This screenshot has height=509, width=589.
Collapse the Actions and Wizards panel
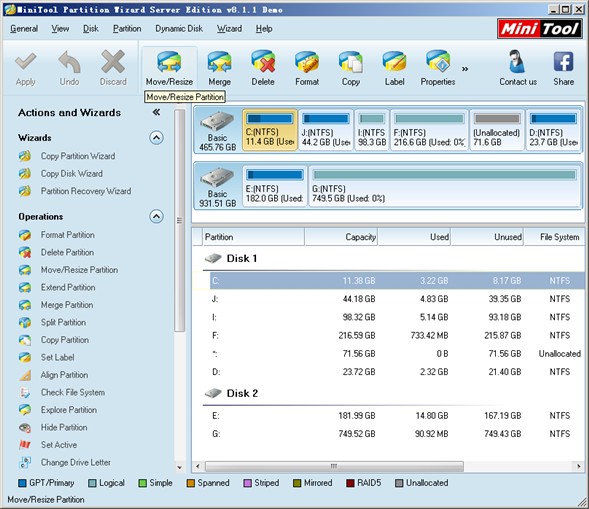[x=156, y=112]
